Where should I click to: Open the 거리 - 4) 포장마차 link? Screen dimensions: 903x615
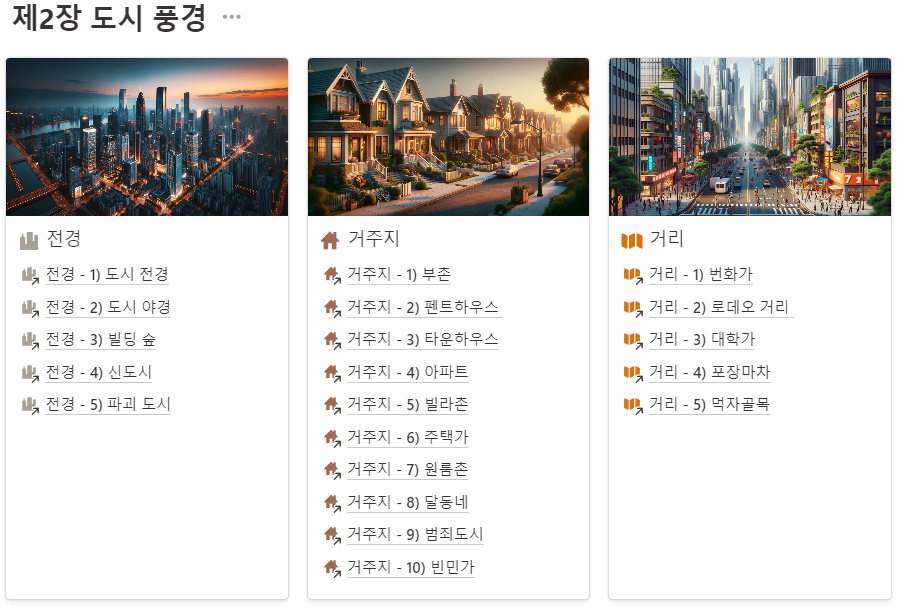point(710,373)
